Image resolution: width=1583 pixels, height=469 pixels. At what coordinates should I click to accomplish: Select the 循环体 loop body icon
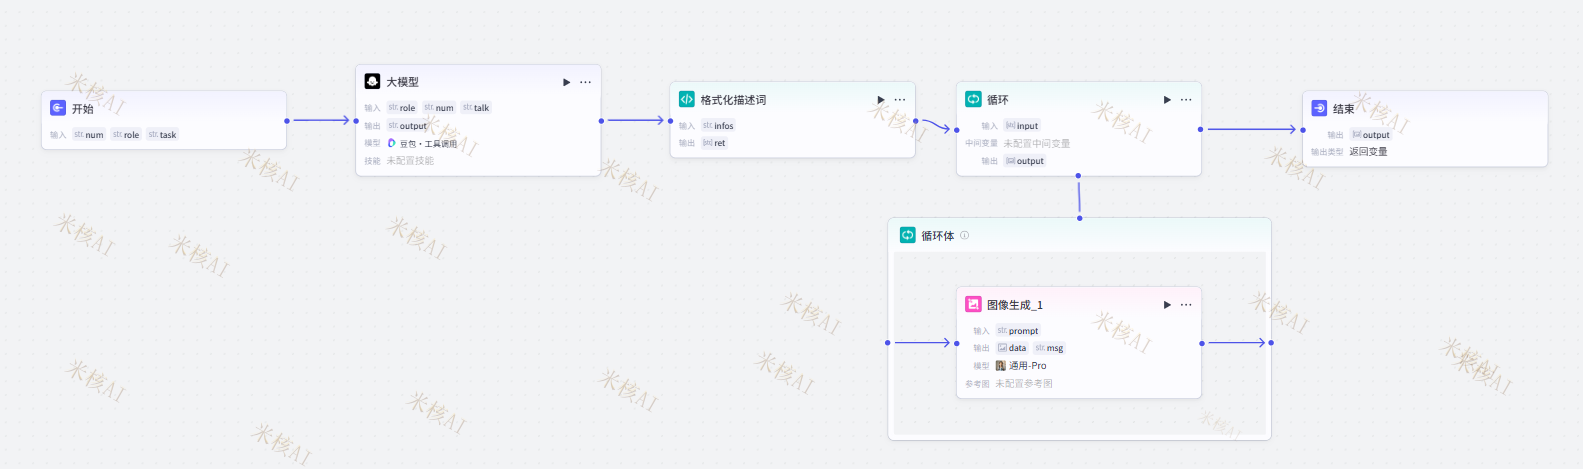pos(907,236)
